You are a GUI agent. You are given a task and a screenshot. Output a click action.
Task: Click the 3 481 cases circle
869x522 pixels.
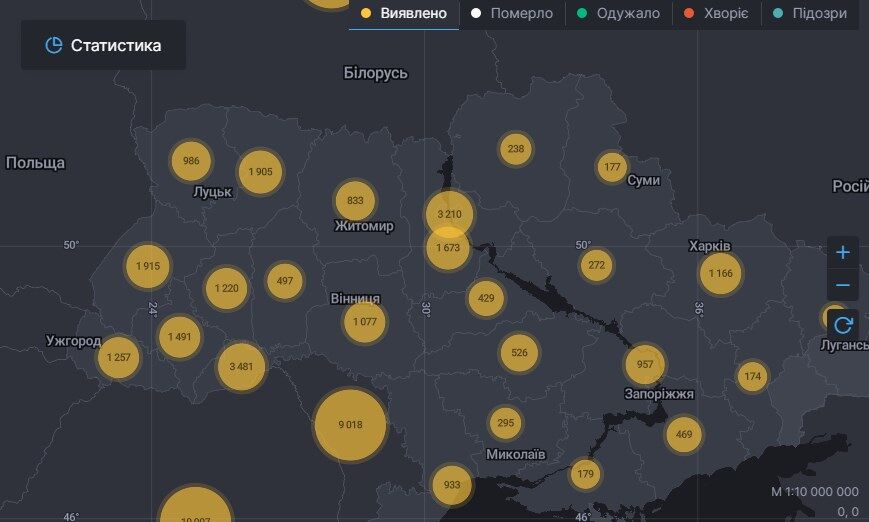pos(241,366)
